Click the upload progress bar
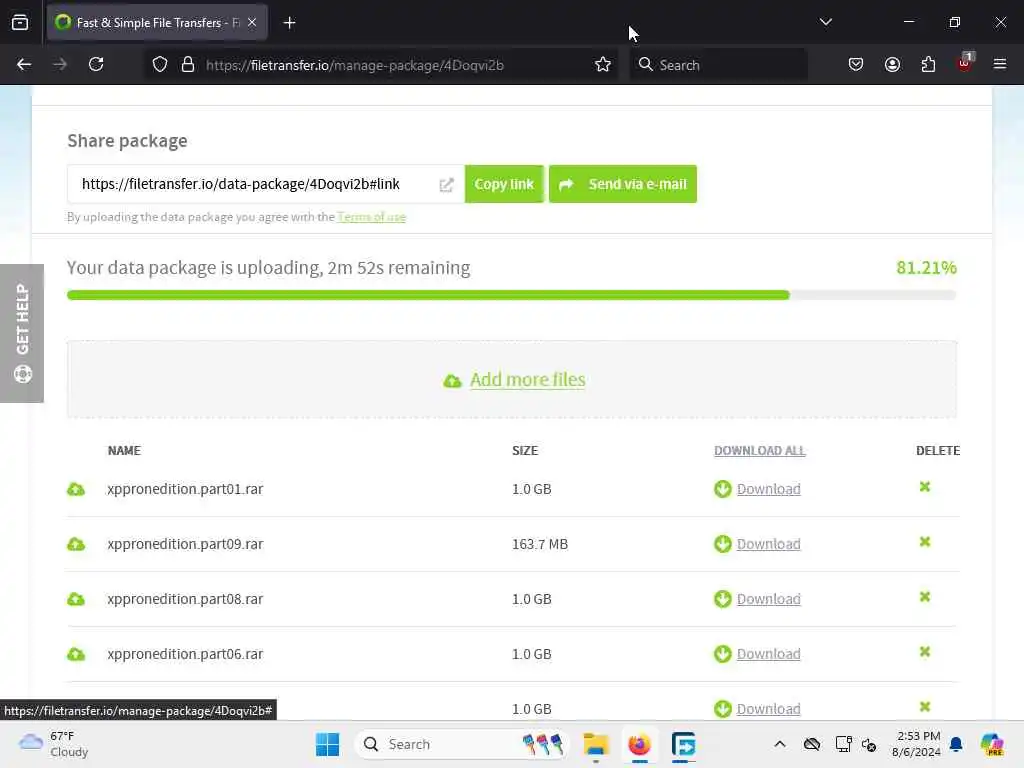The height and width of the screenshot is (768, 1024). tap(511, 295)
